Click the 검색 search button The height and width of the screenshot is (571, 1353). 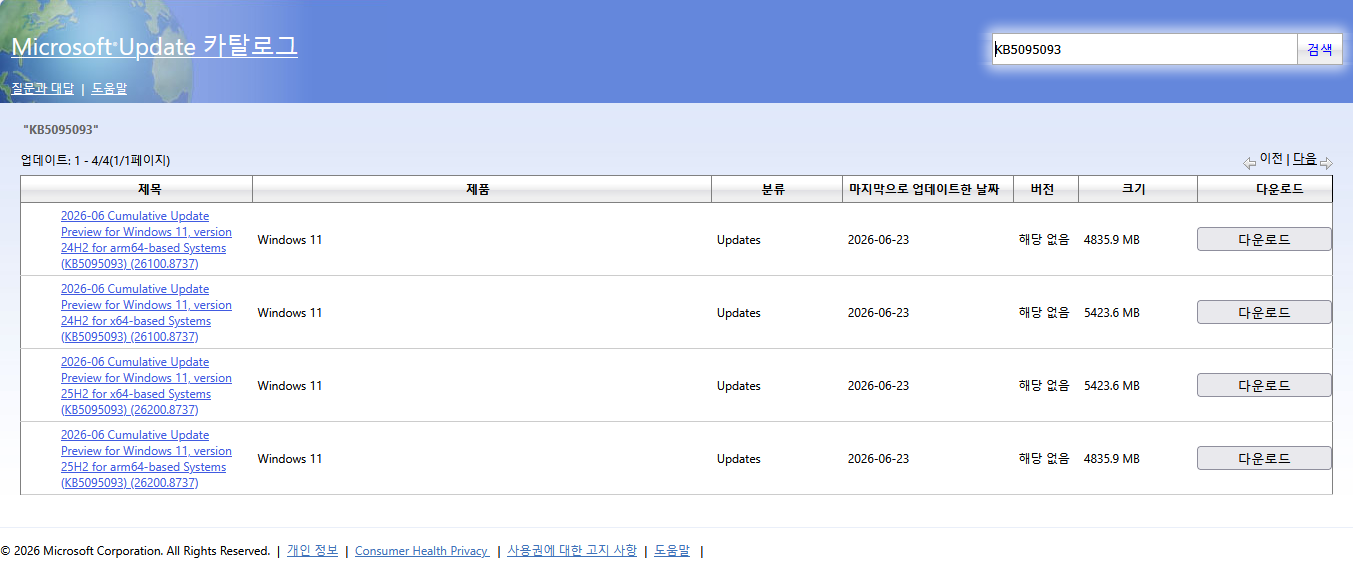(1320, 49)
